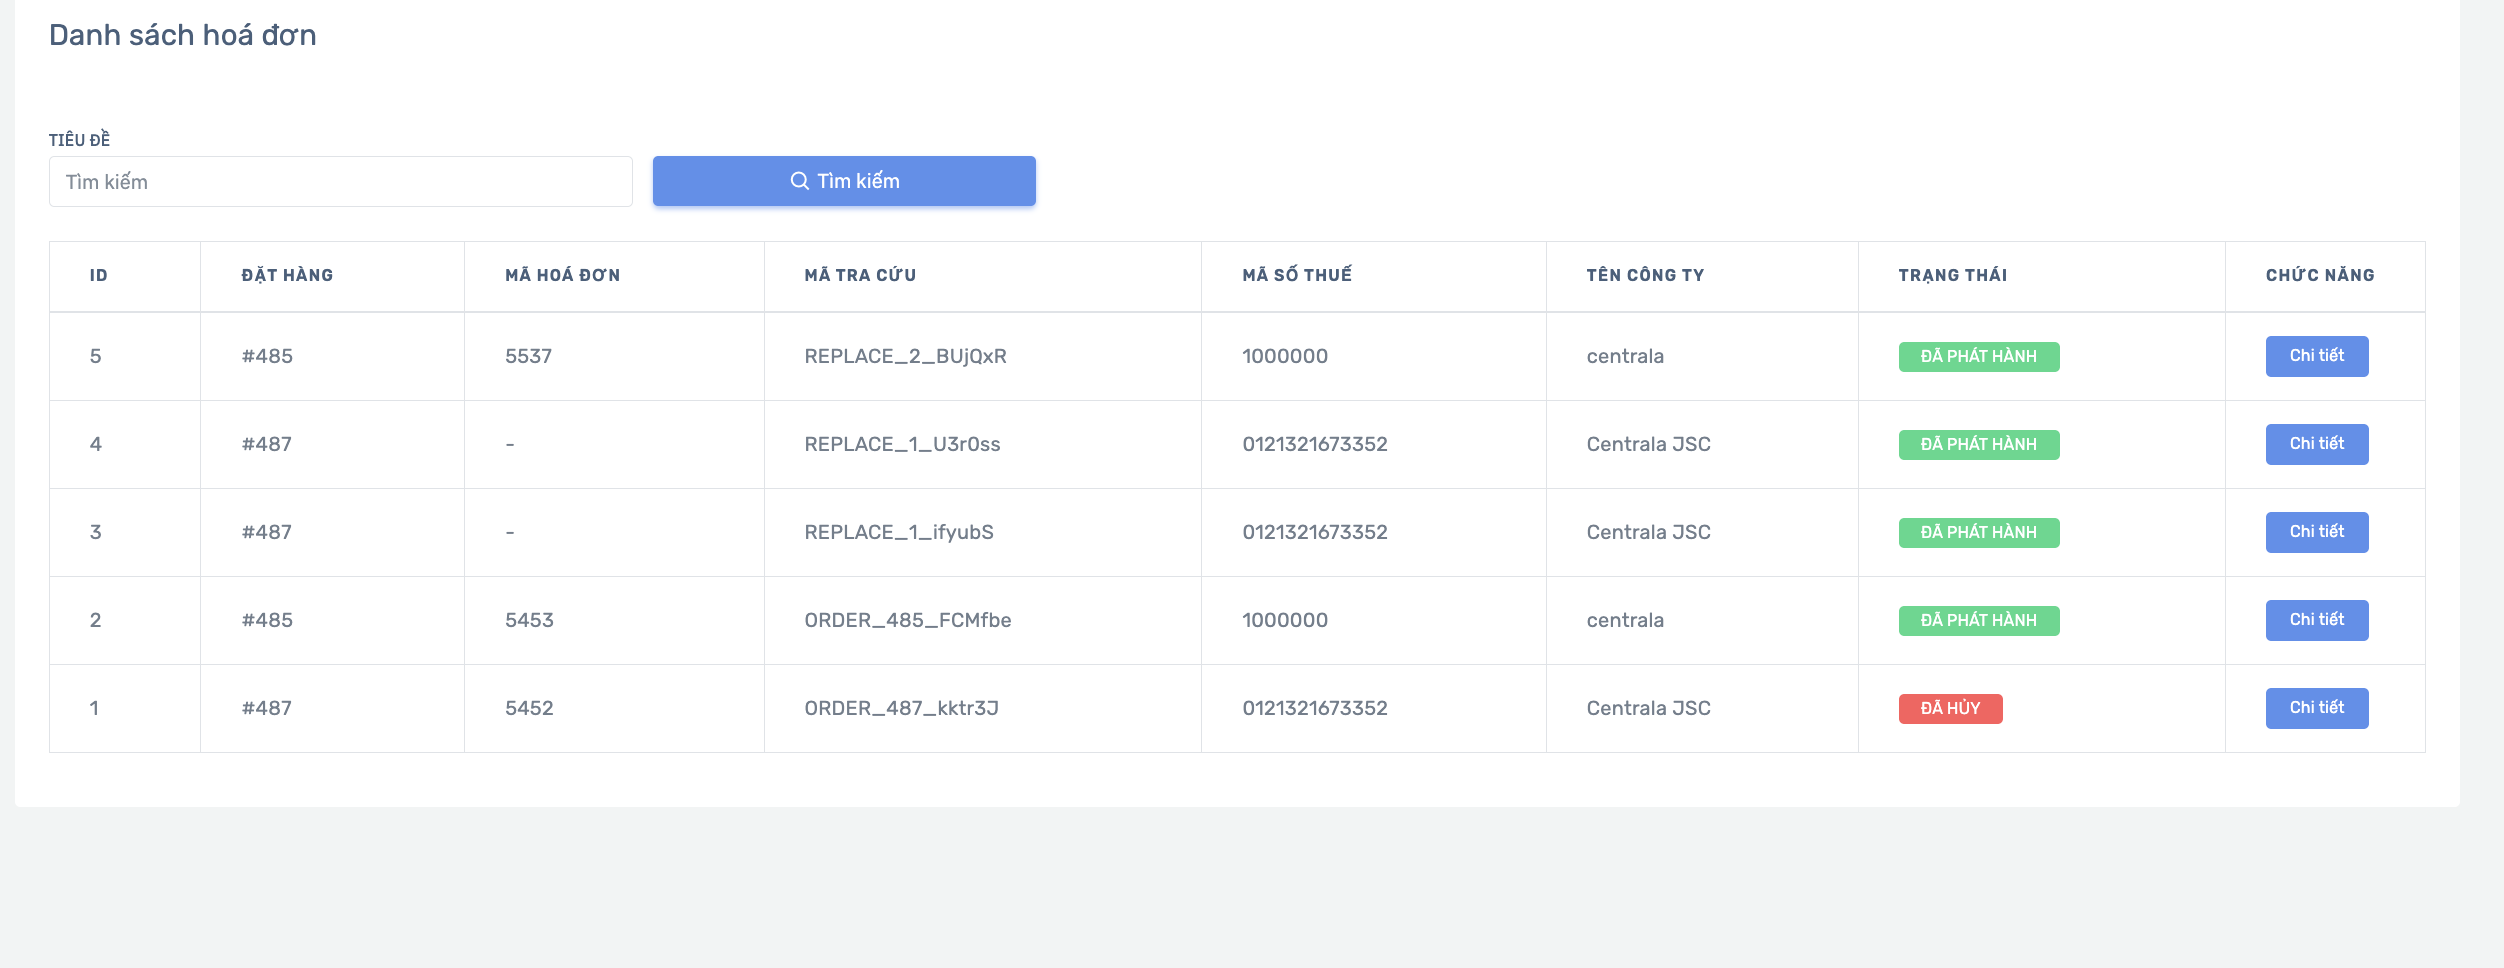Click the MÃ SỐ THUẾ column header
The height and width of the screenshot is (968, 2504).
coord(1296,275)
